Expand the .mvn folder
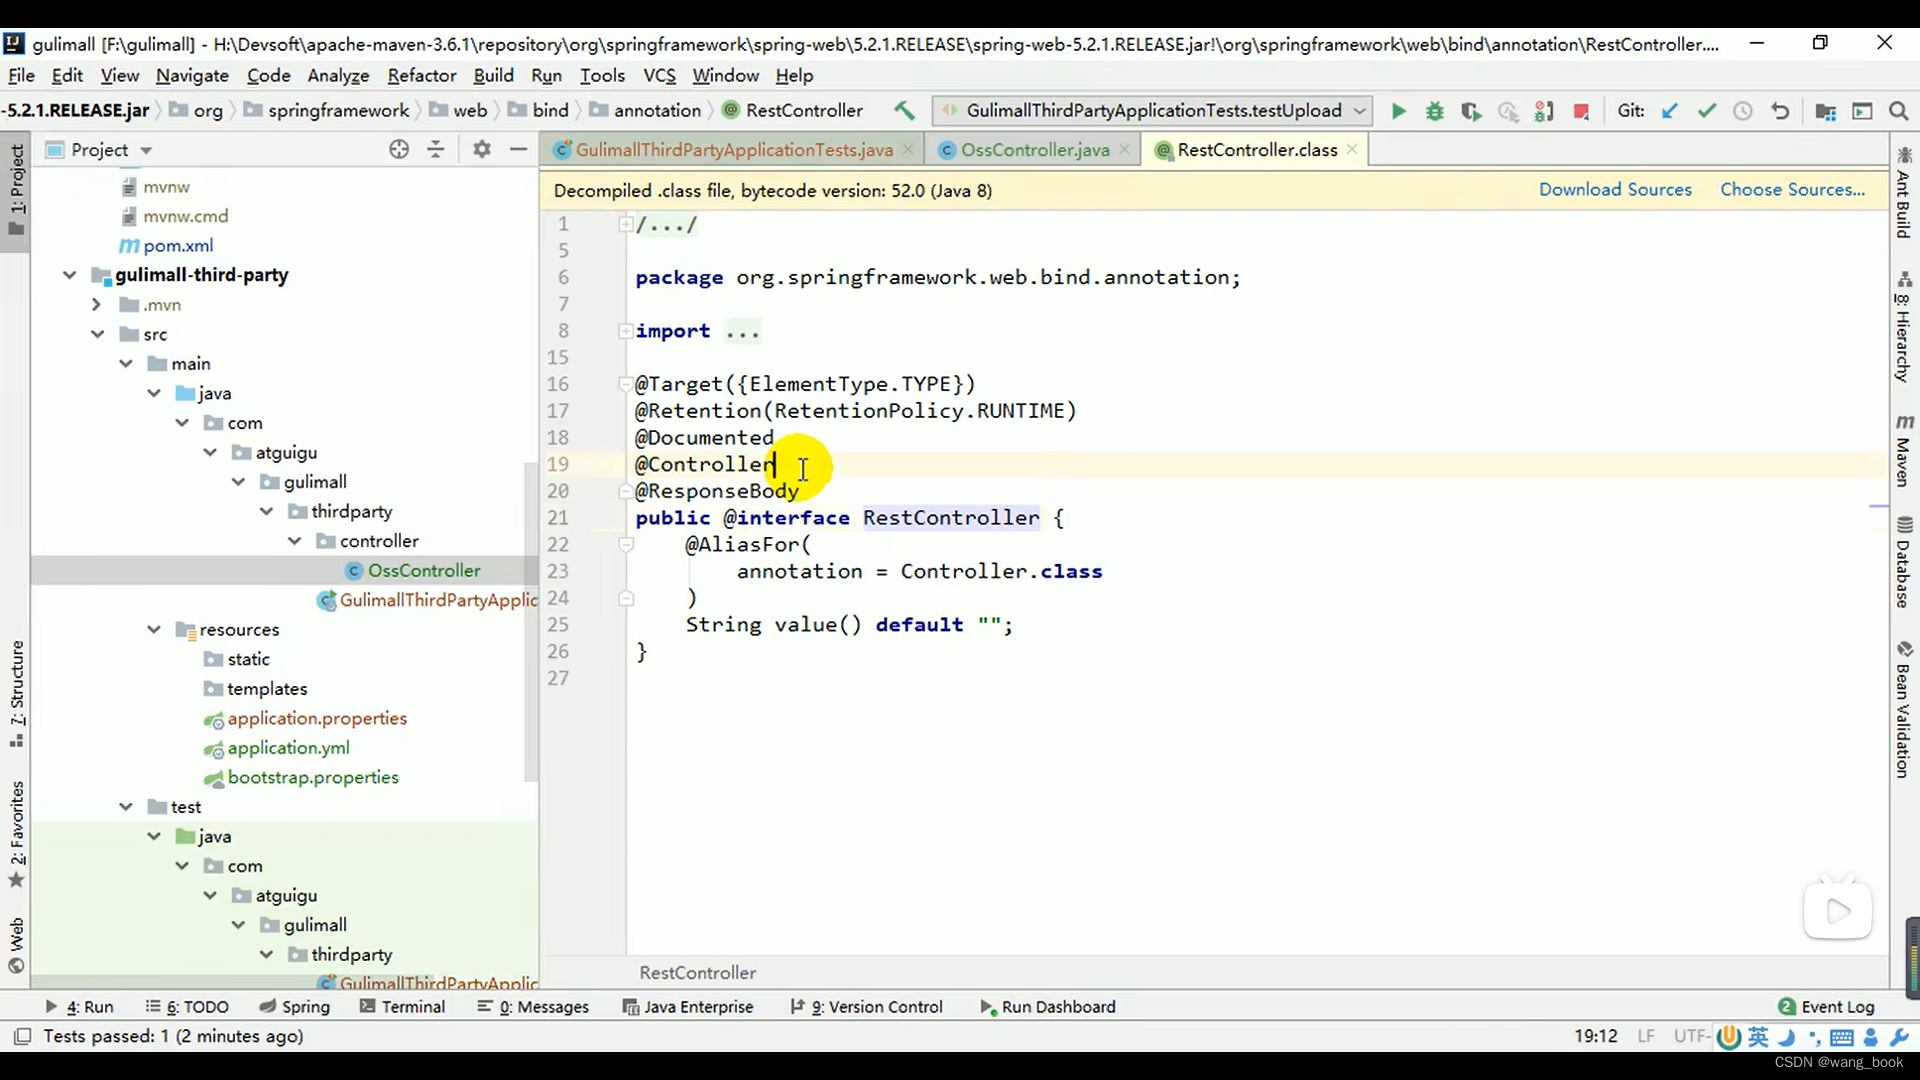Screen dimensions: 1920x1080 [97, 305]
